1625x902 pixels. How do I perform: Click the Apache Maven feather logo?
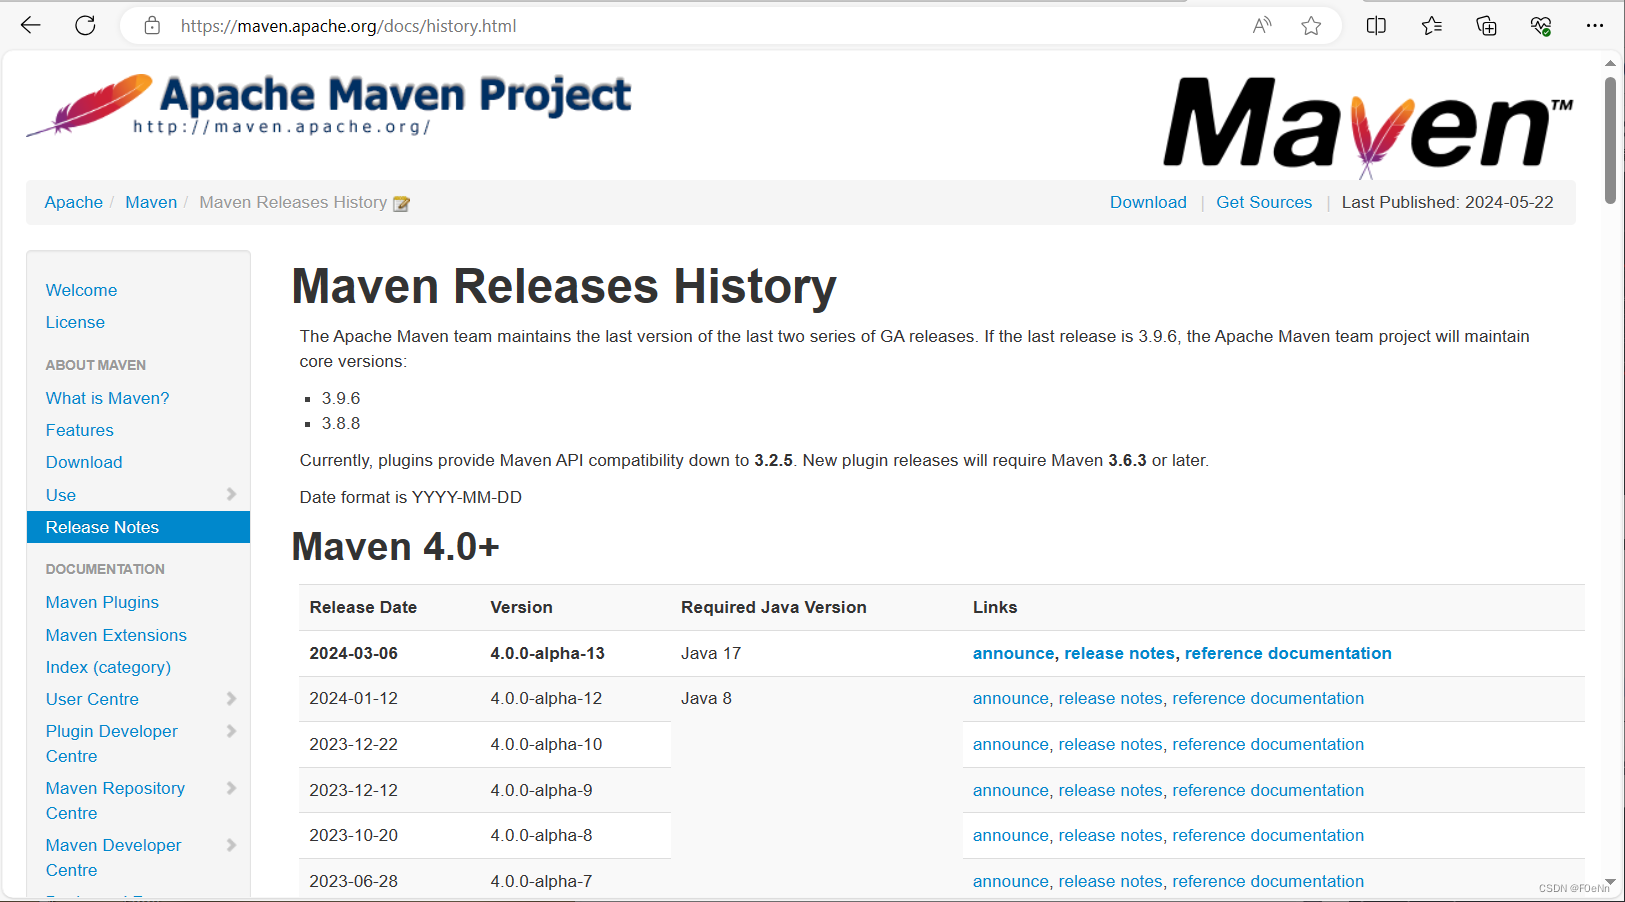click(x=85, y=103)
